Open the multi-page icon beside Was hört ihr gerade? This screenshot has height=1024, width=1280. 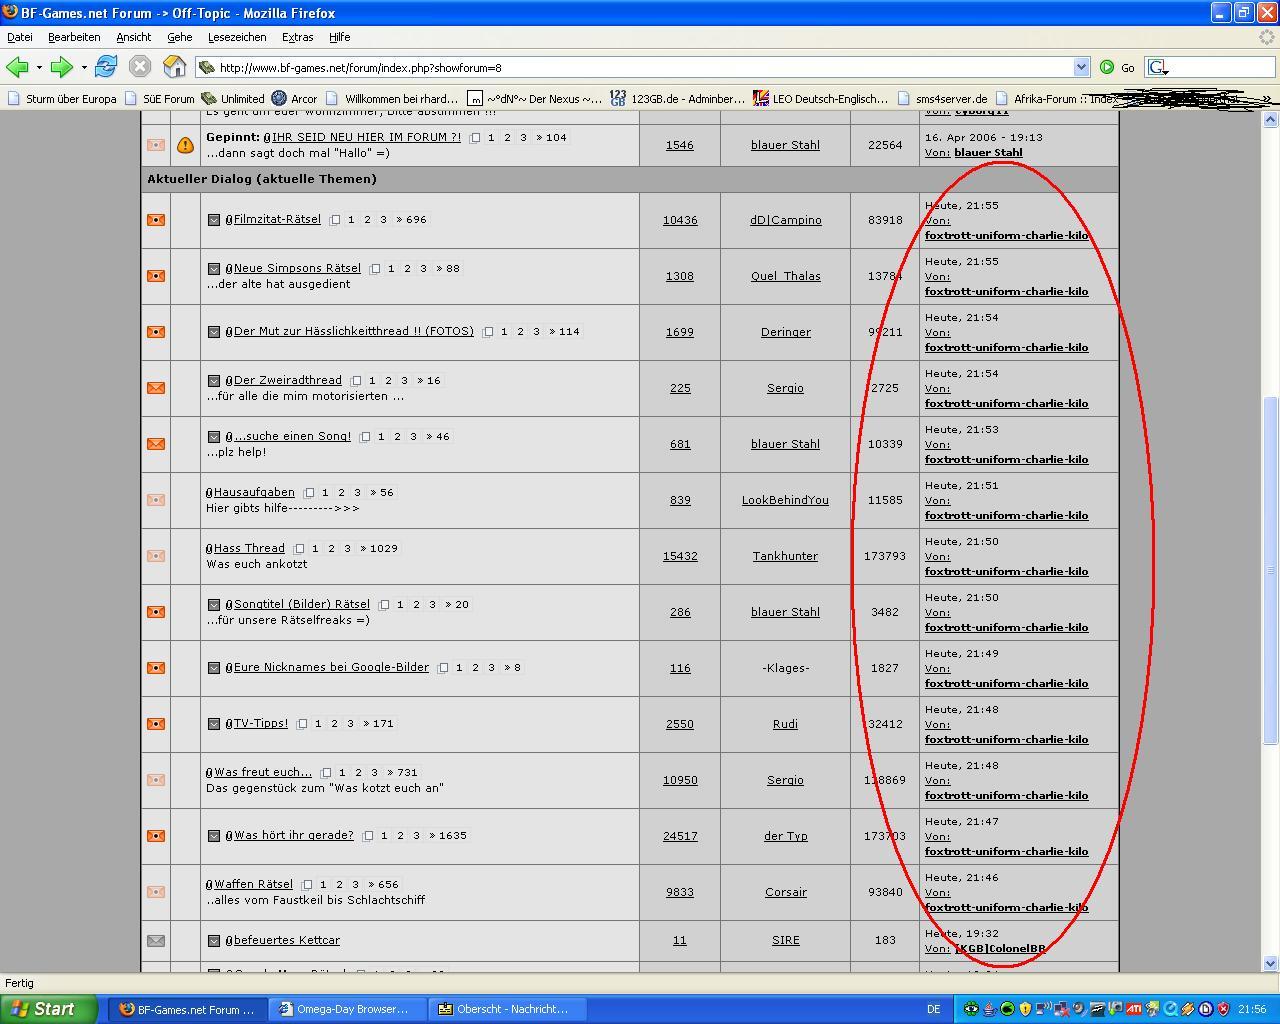click(x=368, y=836)
